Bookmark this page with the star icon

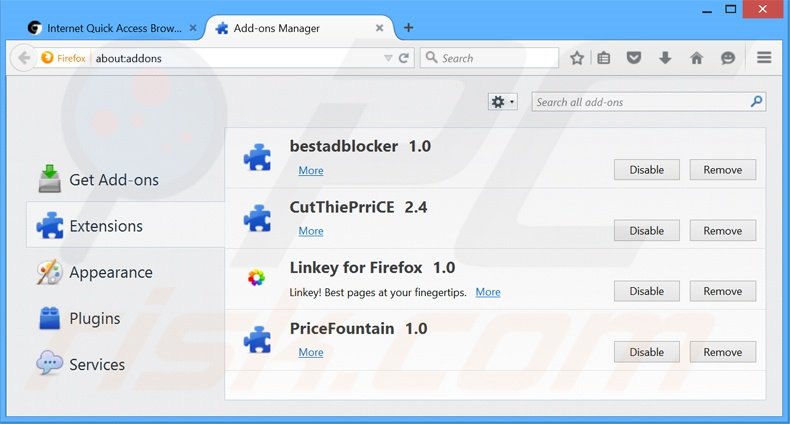(577, 58)
